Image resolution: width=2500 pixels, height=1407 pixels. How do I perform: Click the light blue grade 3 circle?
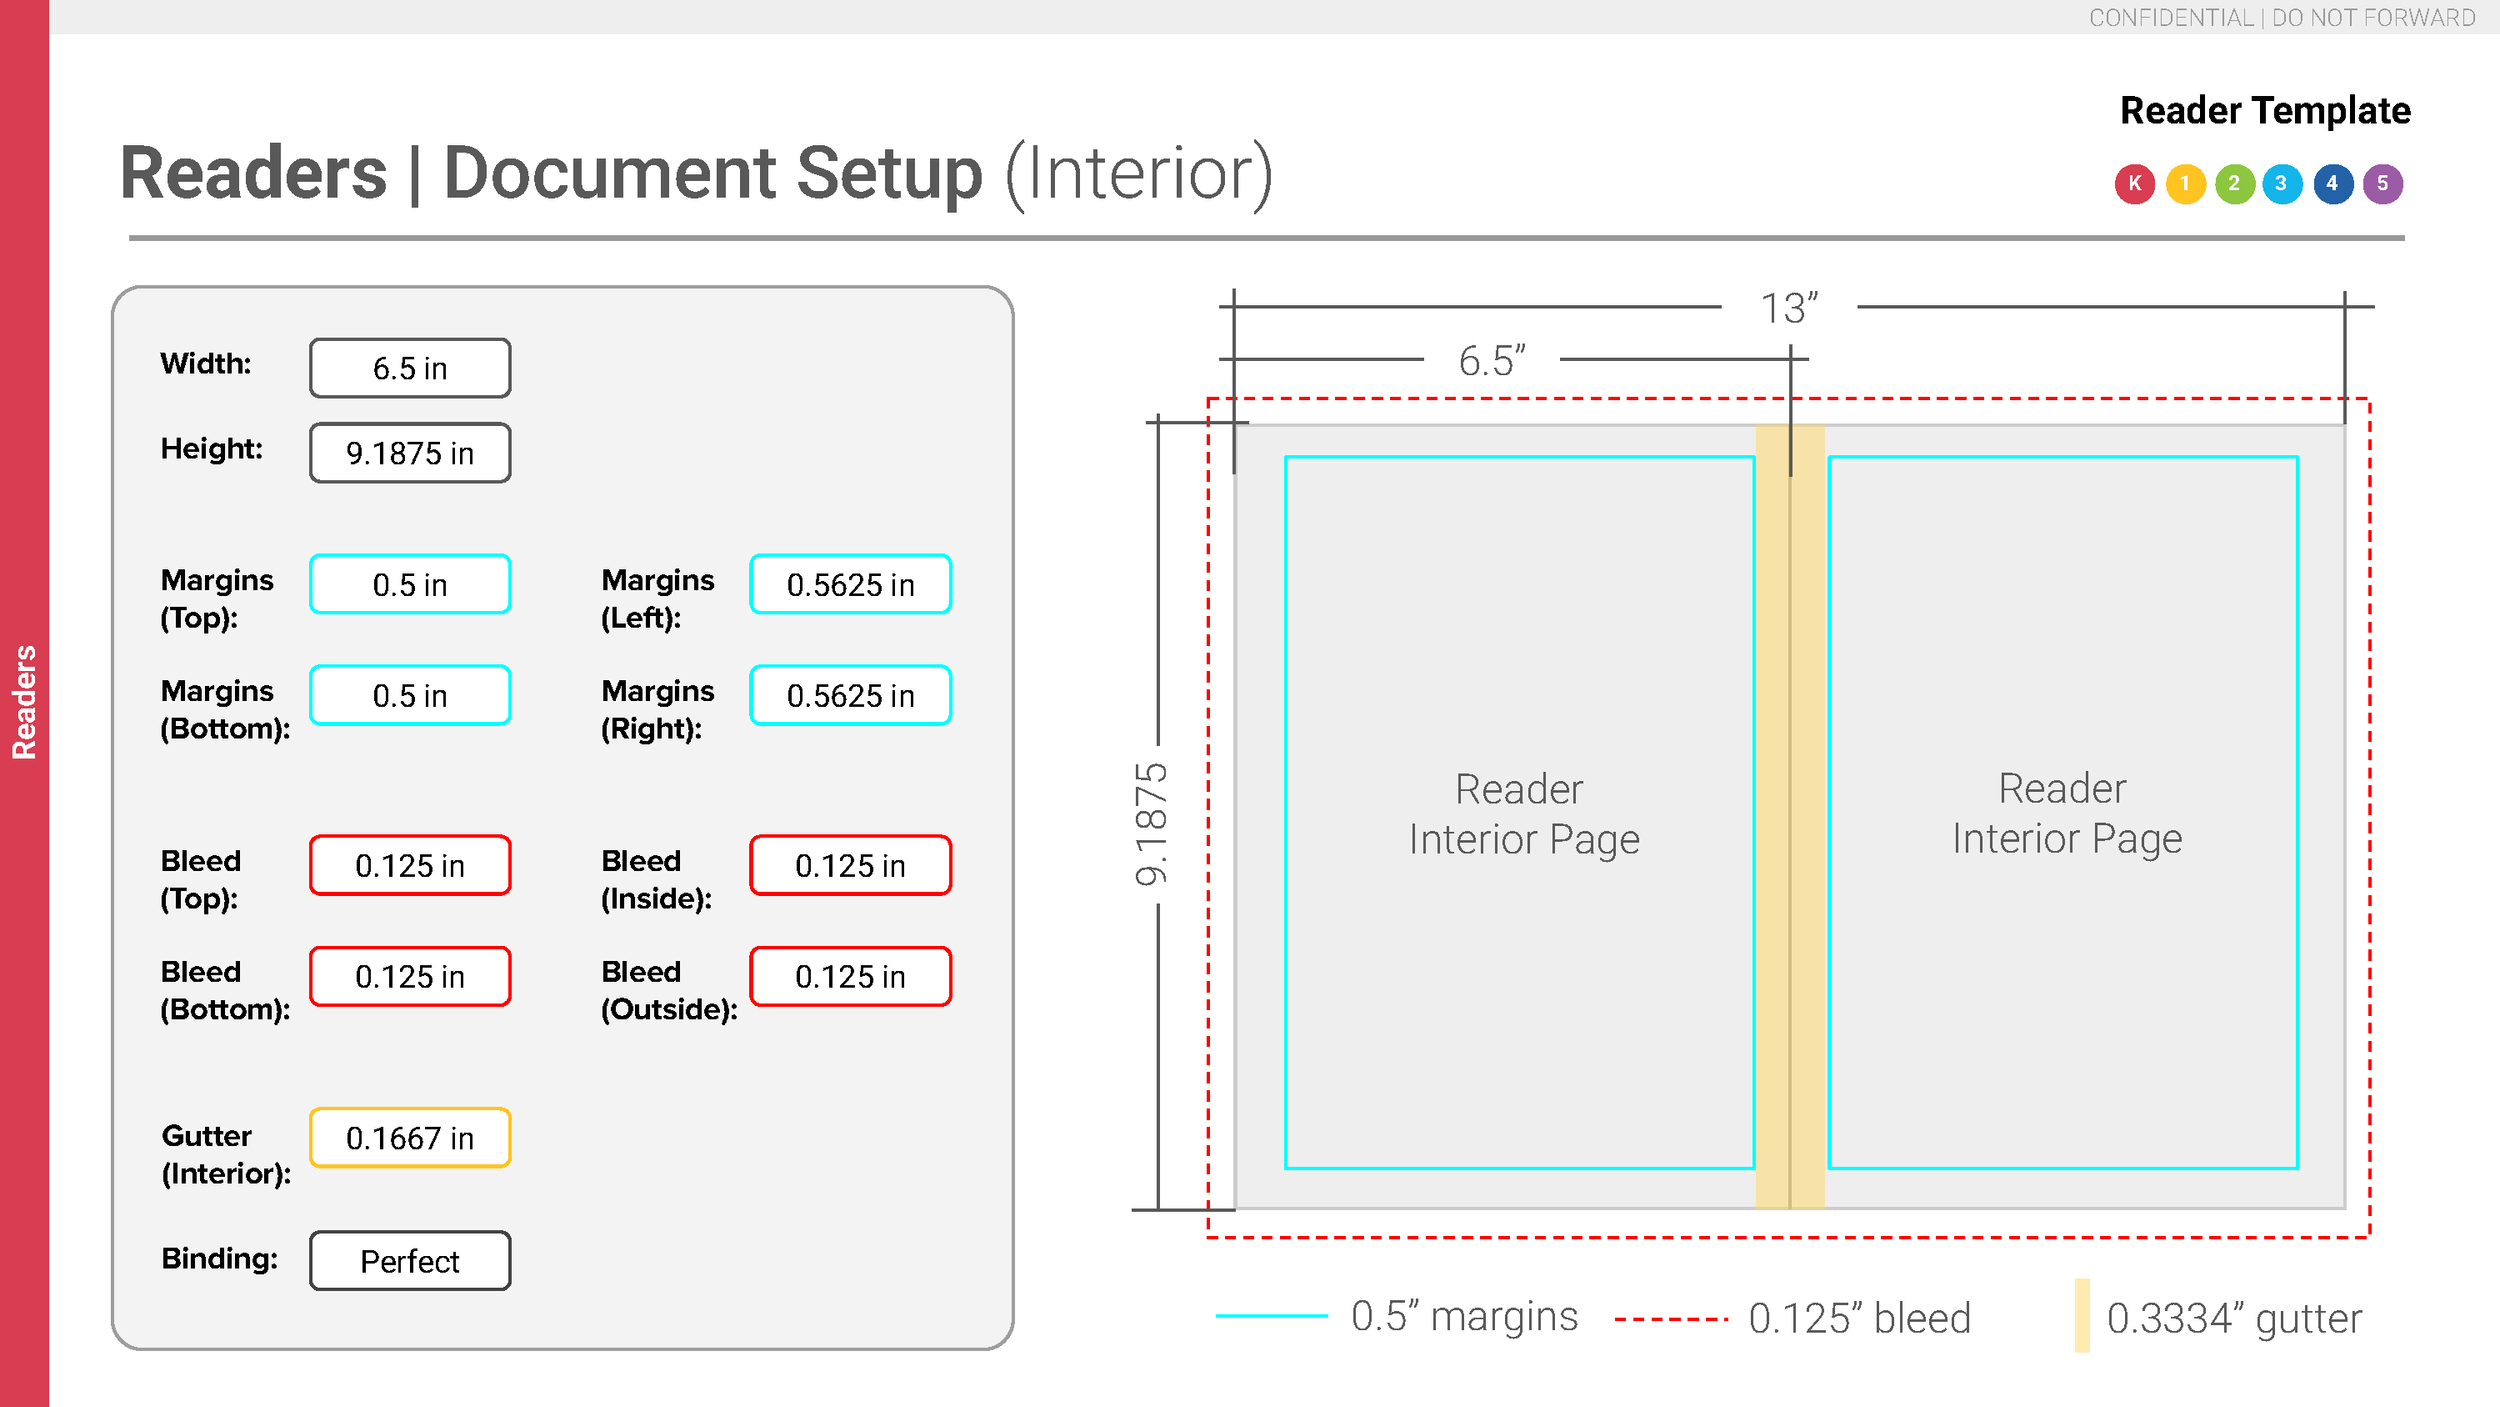click(x=2282, y=184)
